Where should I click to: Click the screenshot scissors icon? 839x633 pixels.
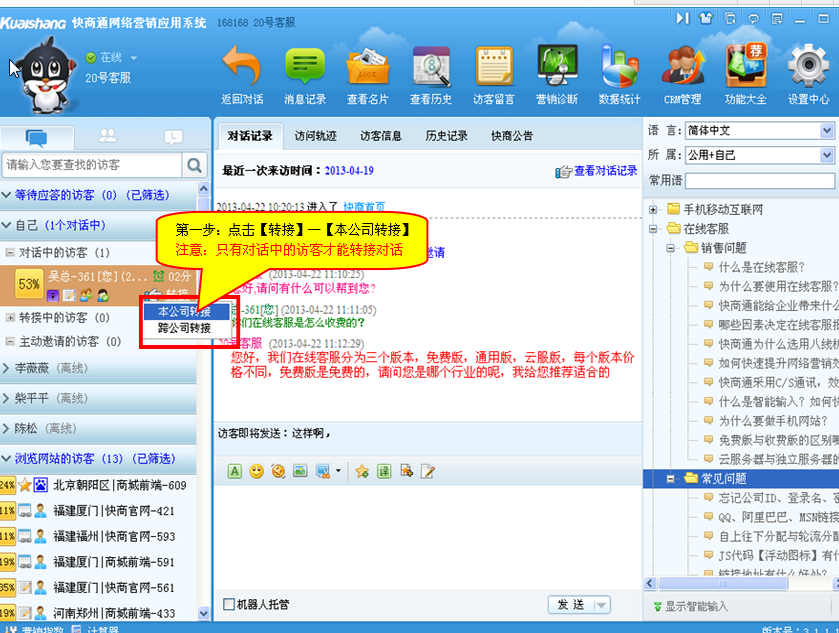(323, 471)
